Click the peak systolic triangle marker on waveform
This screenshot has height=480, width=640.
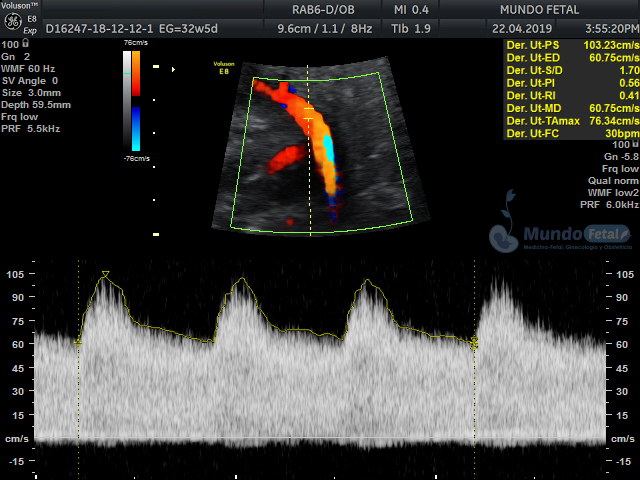105,274
